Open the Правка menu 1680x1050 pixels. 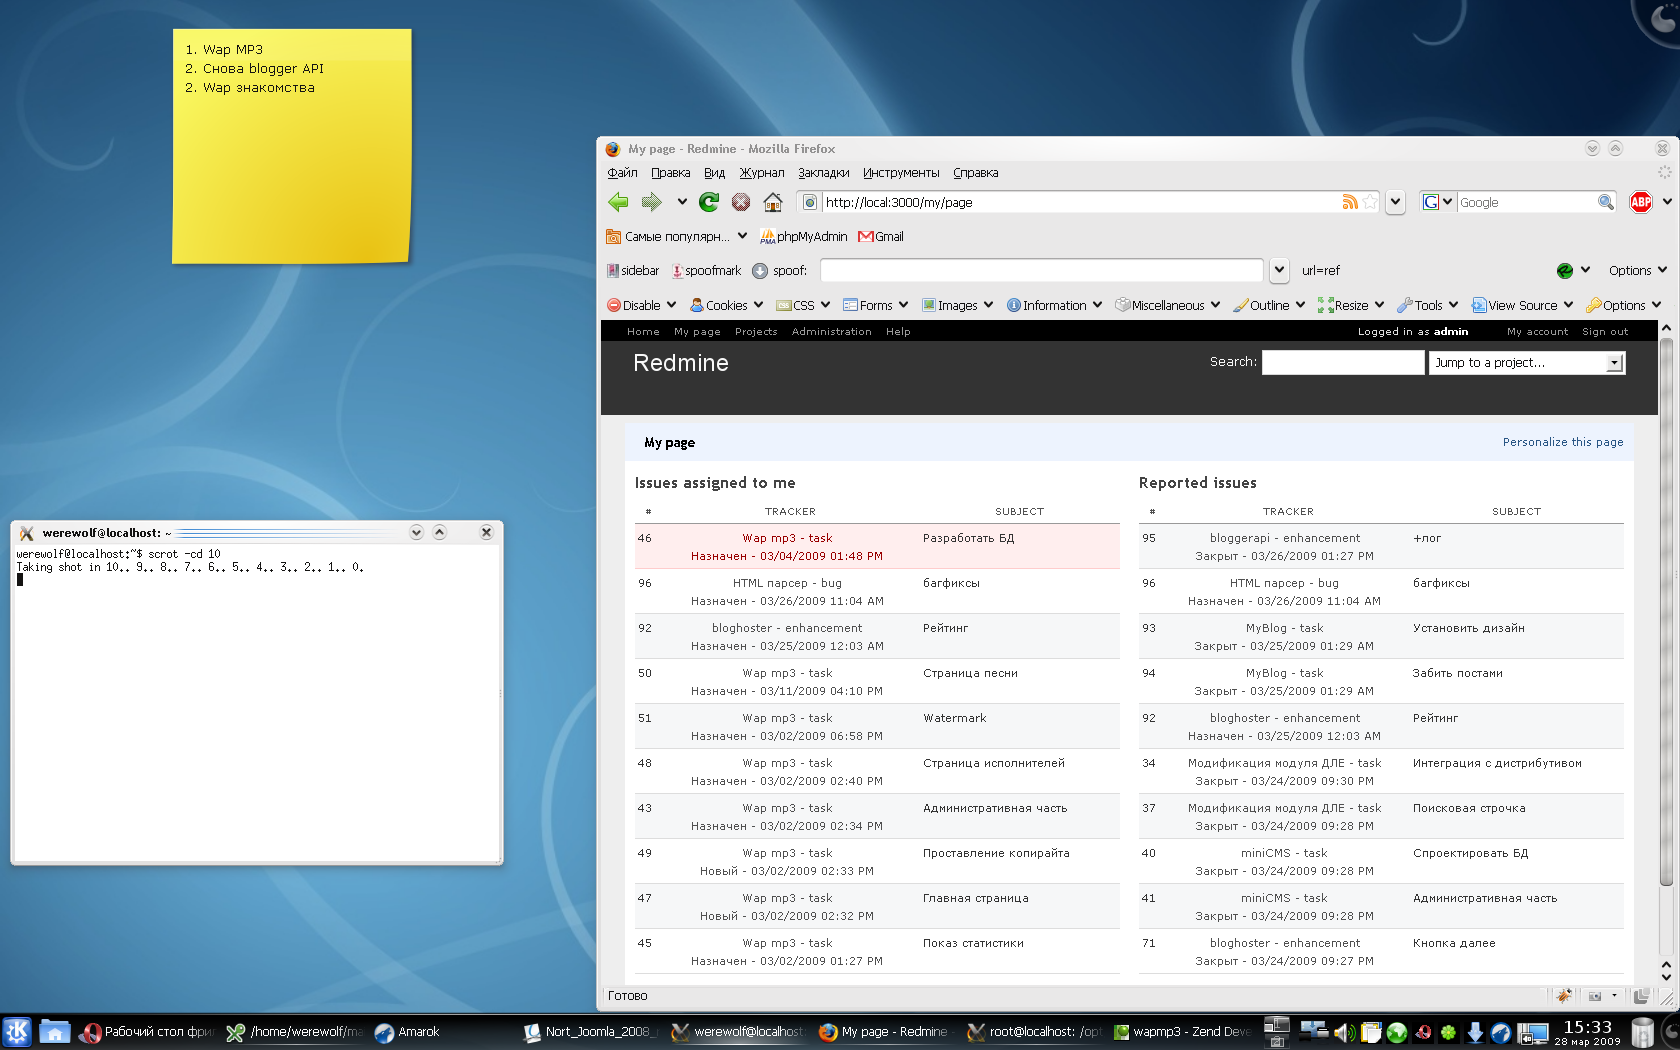[x=671, y=173]
